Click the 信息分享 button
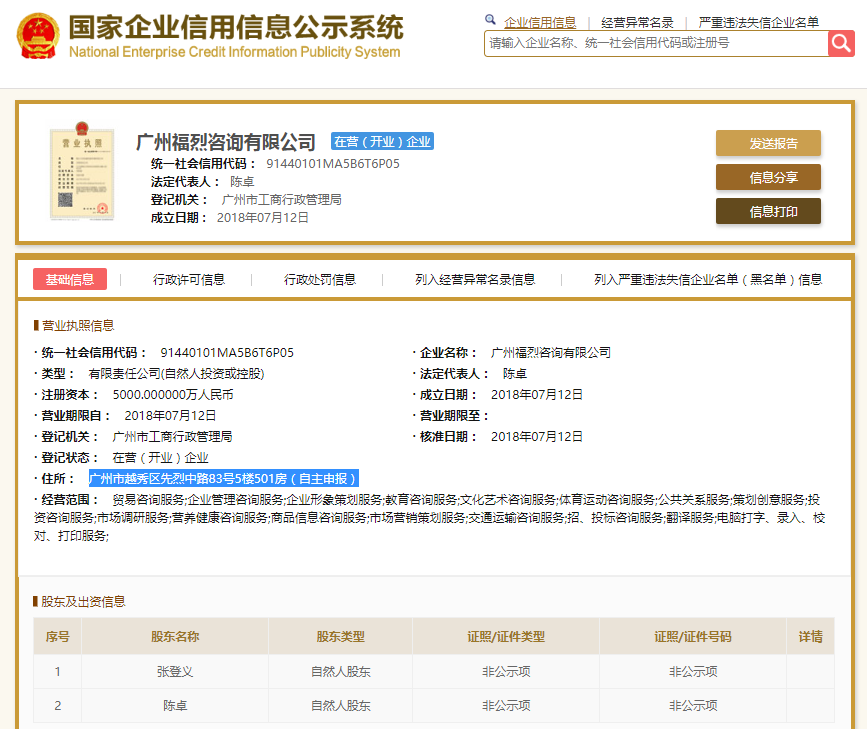This screenshot has height=729, width=867. click(768, 177)
